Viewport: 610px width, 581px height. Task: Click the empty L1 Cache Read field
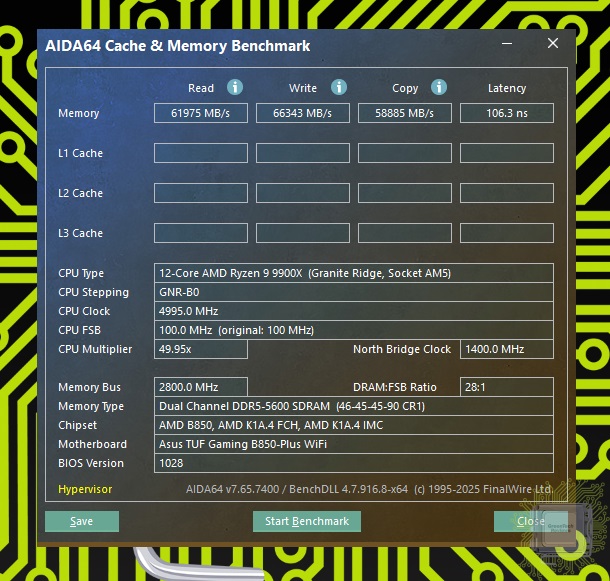201,153
